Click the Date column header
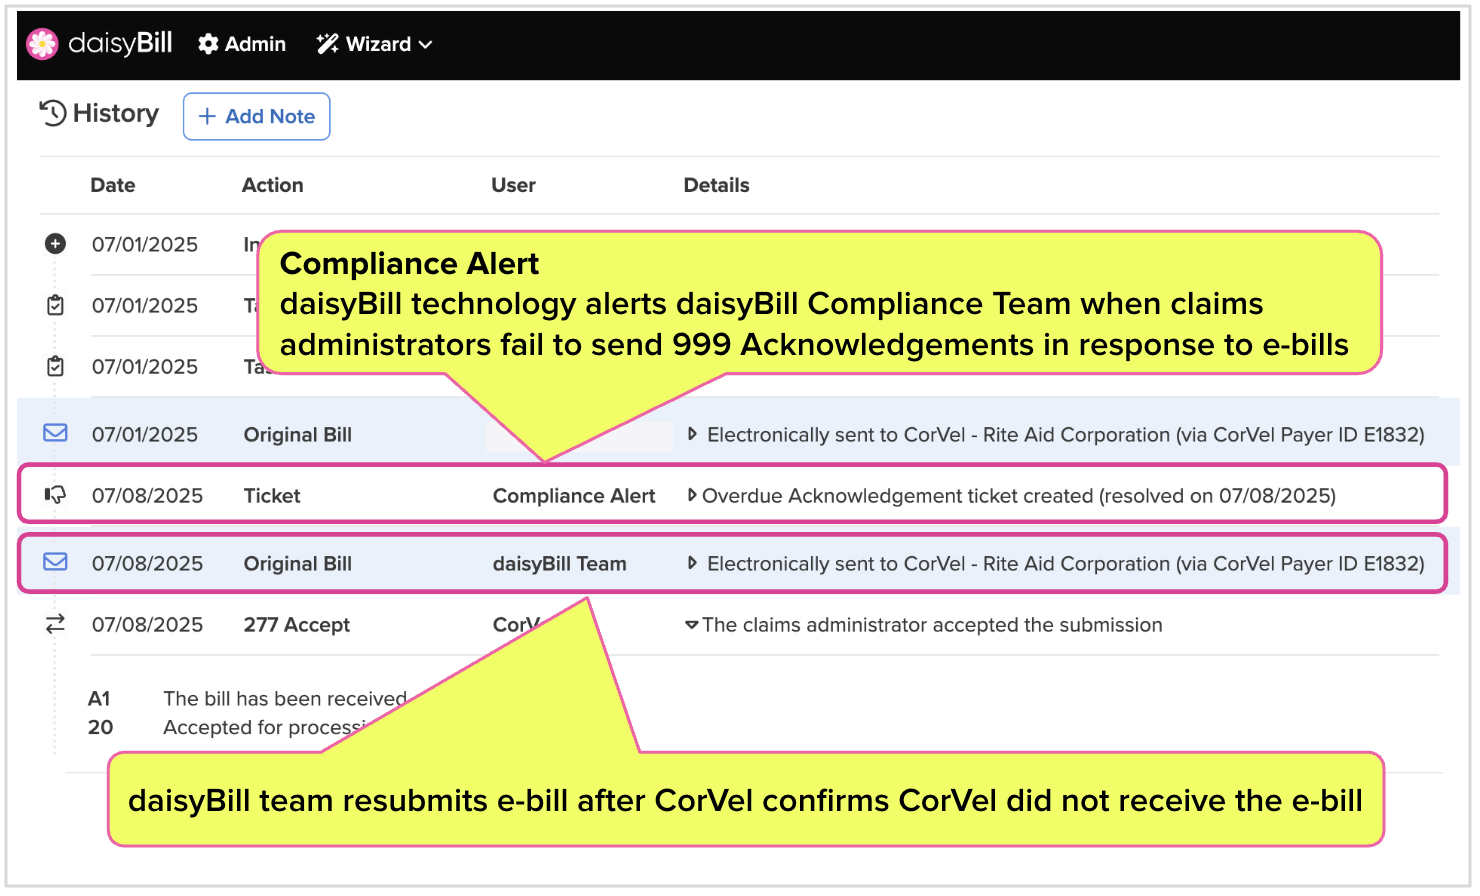 [x=113, y=185]
